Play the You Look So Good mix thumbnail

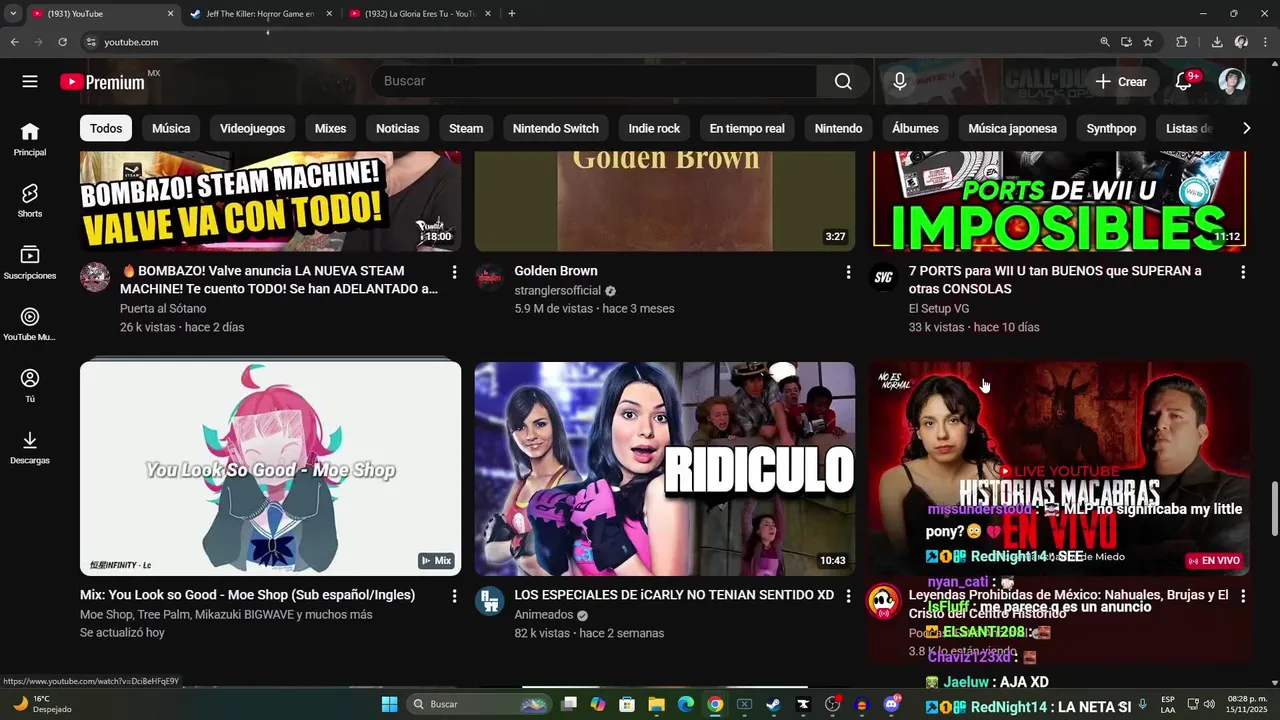point(270,468)
